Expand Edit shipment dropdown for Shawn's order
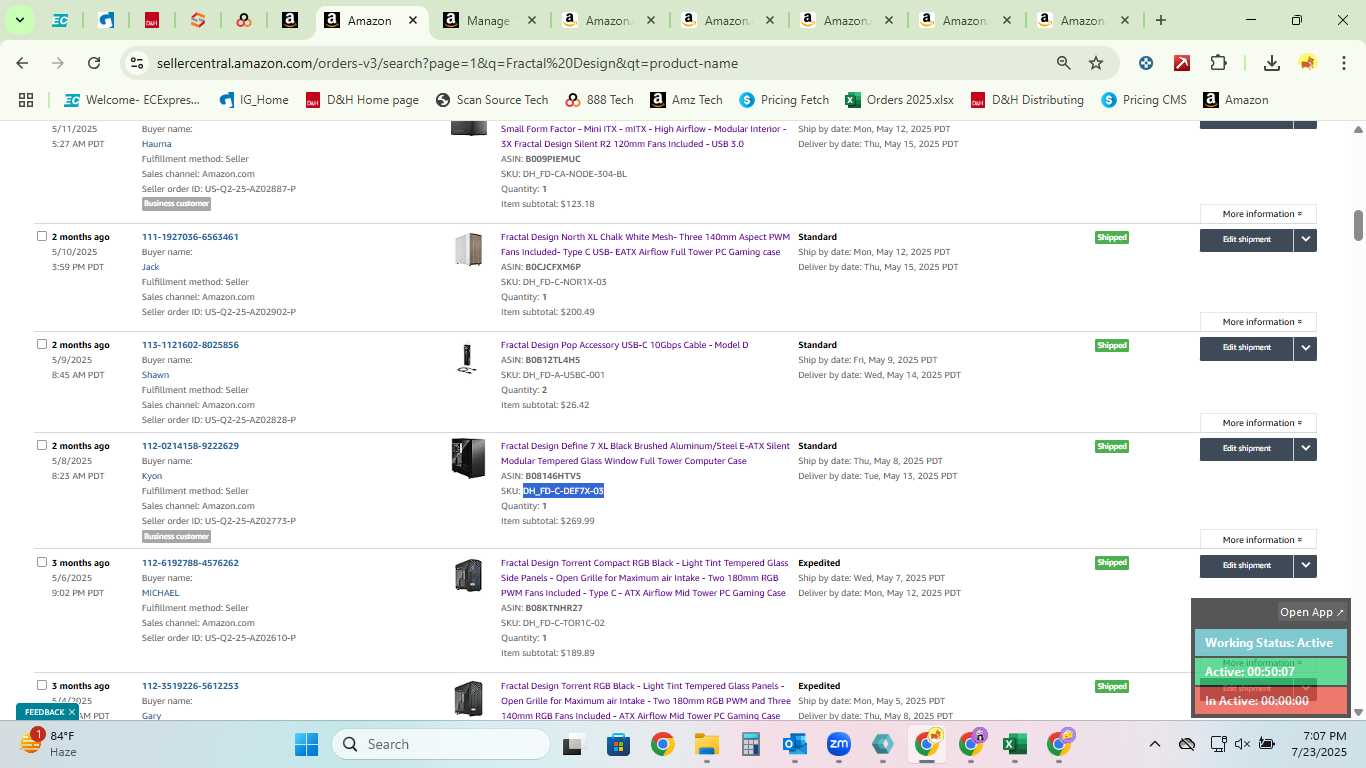The image size is (1366, 768). [x=1305, y=348]
